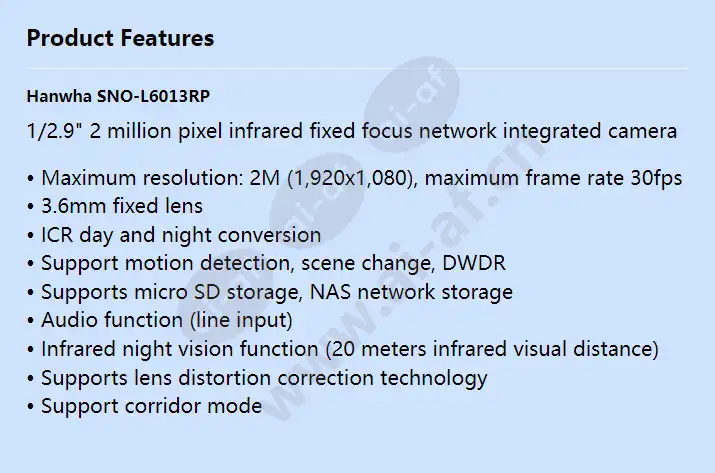
Task: Click the NAS network storage phrase
Action: (x=411, y=292)
